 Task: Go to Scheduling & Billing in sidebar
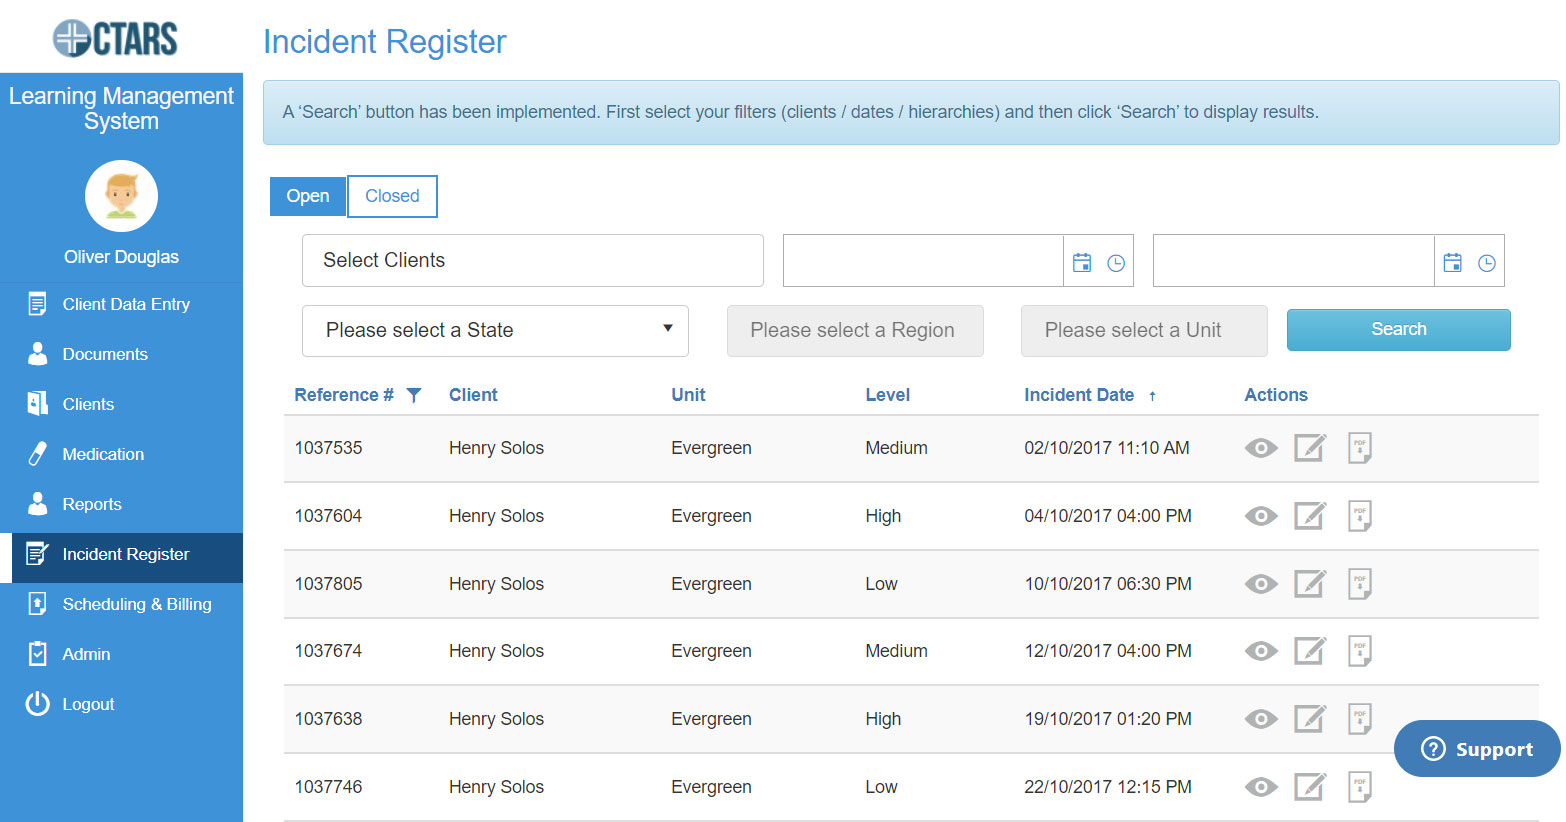click(136, 604)
